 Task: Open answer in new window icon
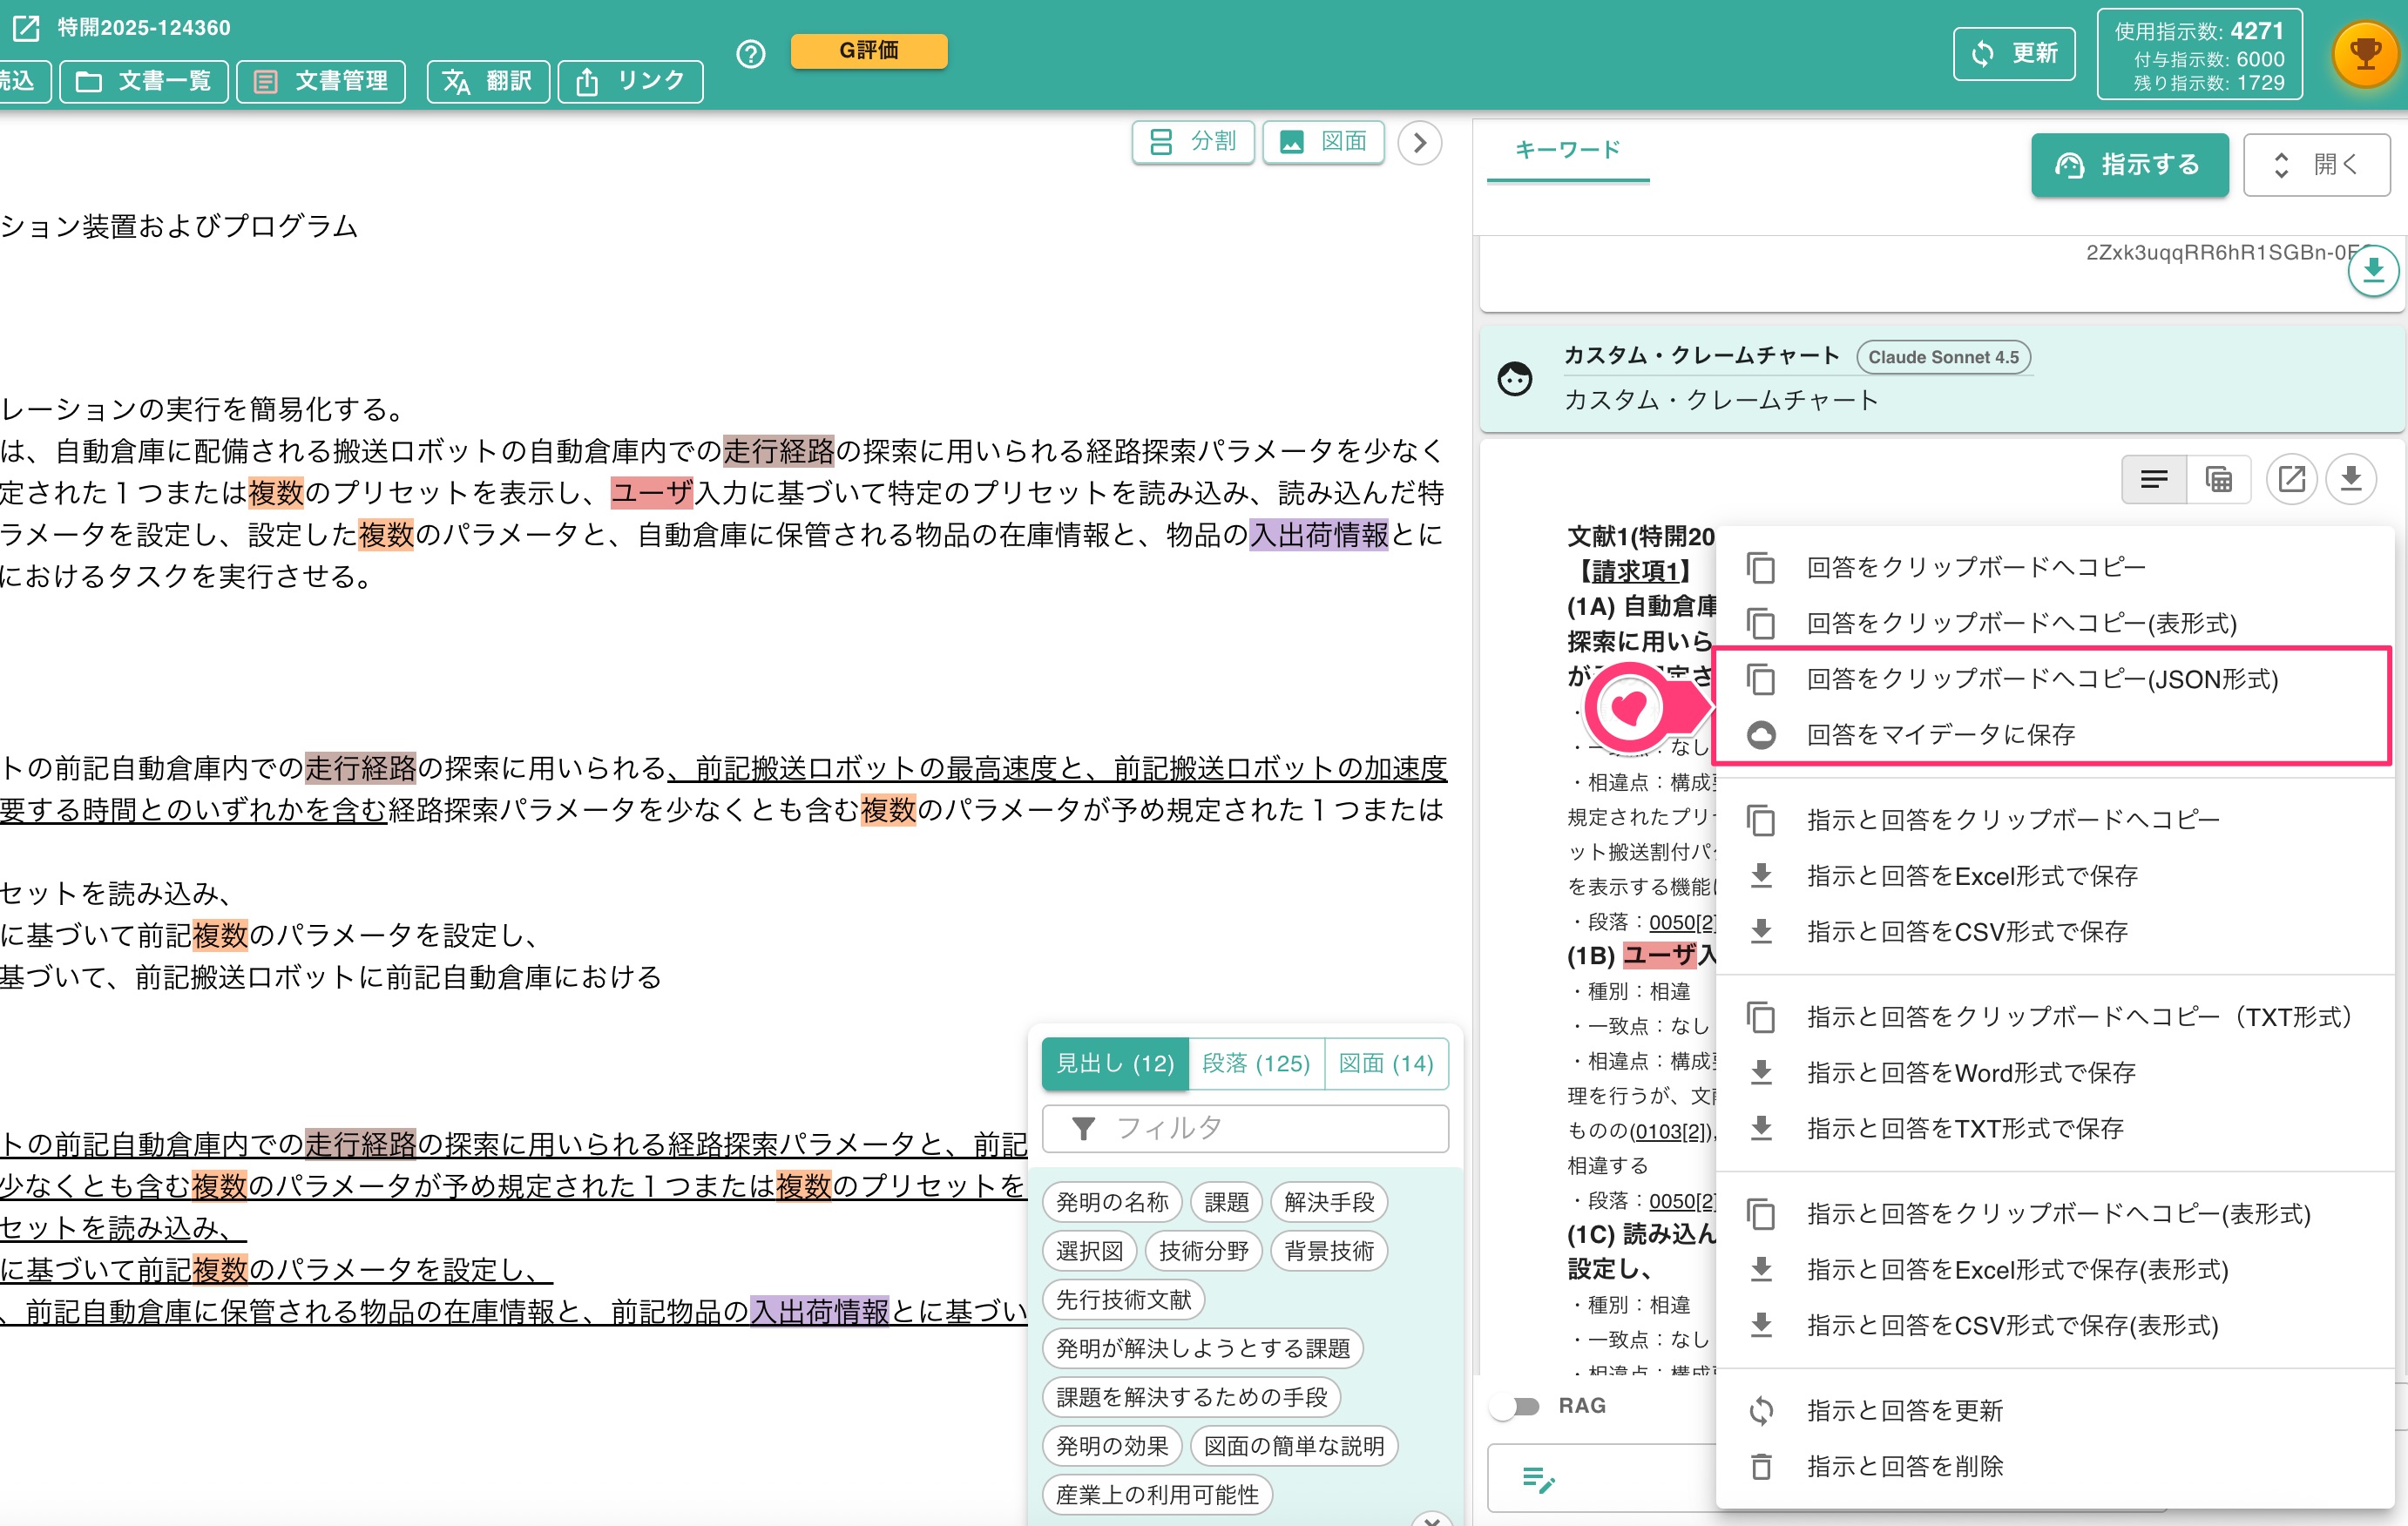point(2291,480)
